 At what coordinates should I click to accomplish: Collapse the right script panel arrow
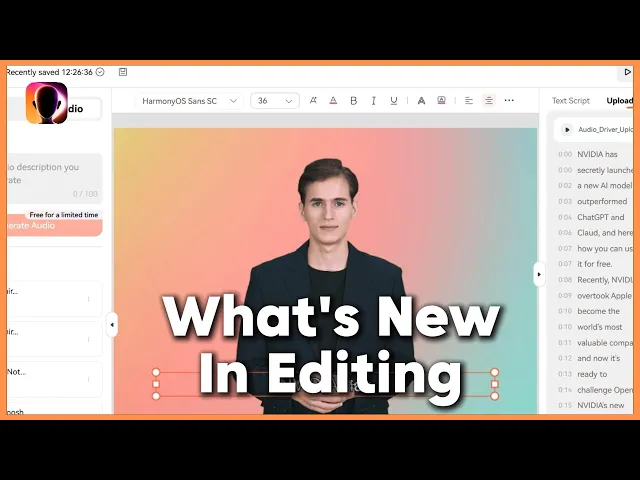539,274
